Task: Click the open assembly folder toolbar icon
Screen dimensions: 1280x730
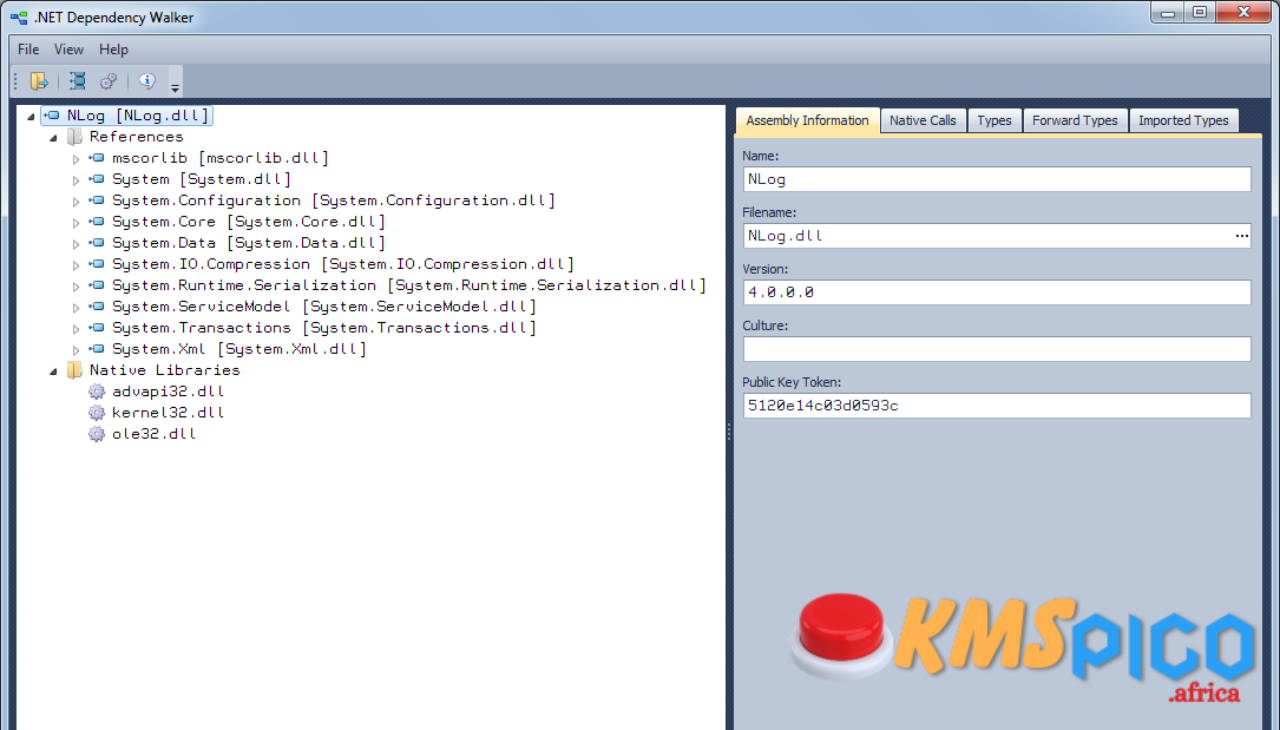Action: coord(39,82)
